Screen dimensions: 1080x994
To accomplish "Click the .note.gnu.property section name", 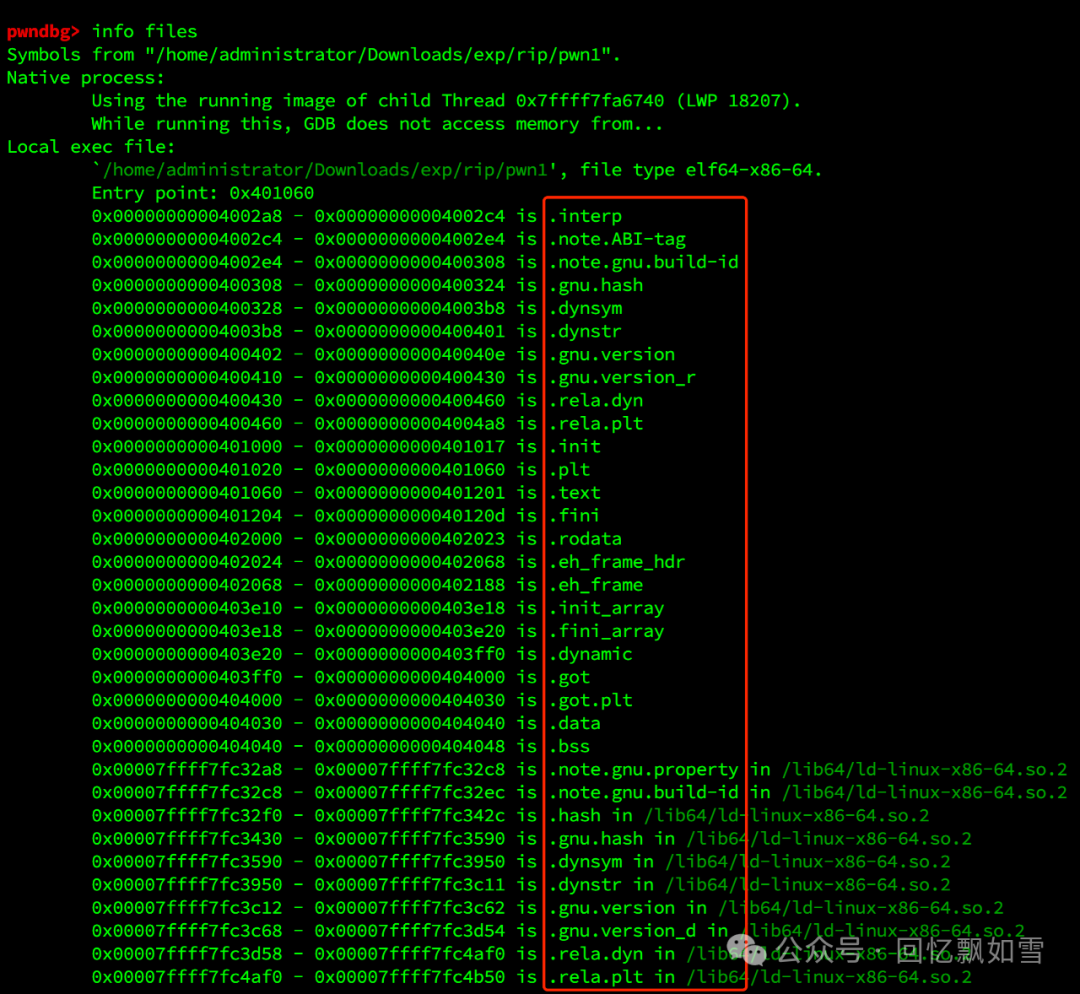I will [x=643, y=770].
